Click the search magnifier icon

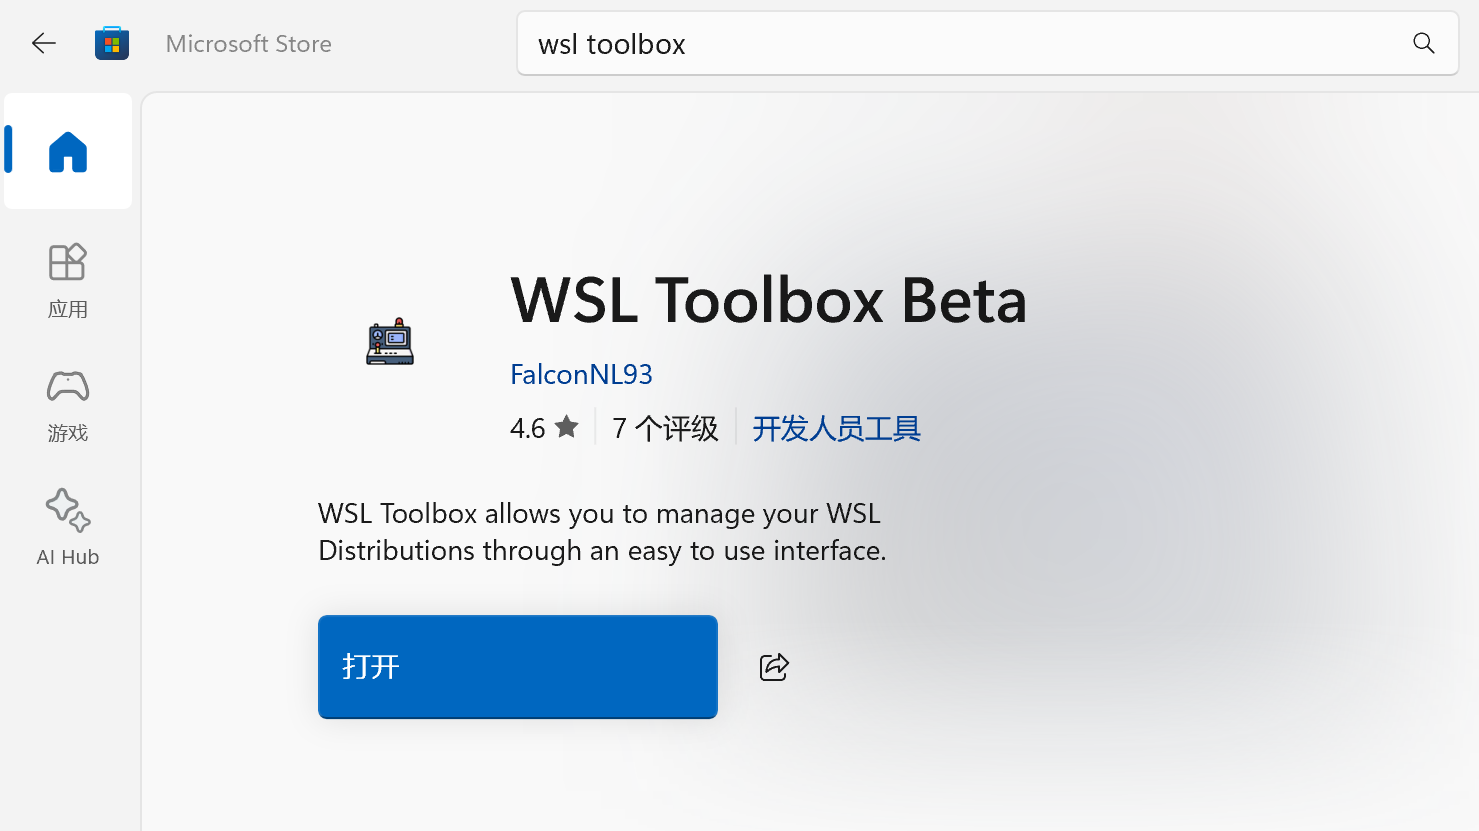pos(1423,43)
